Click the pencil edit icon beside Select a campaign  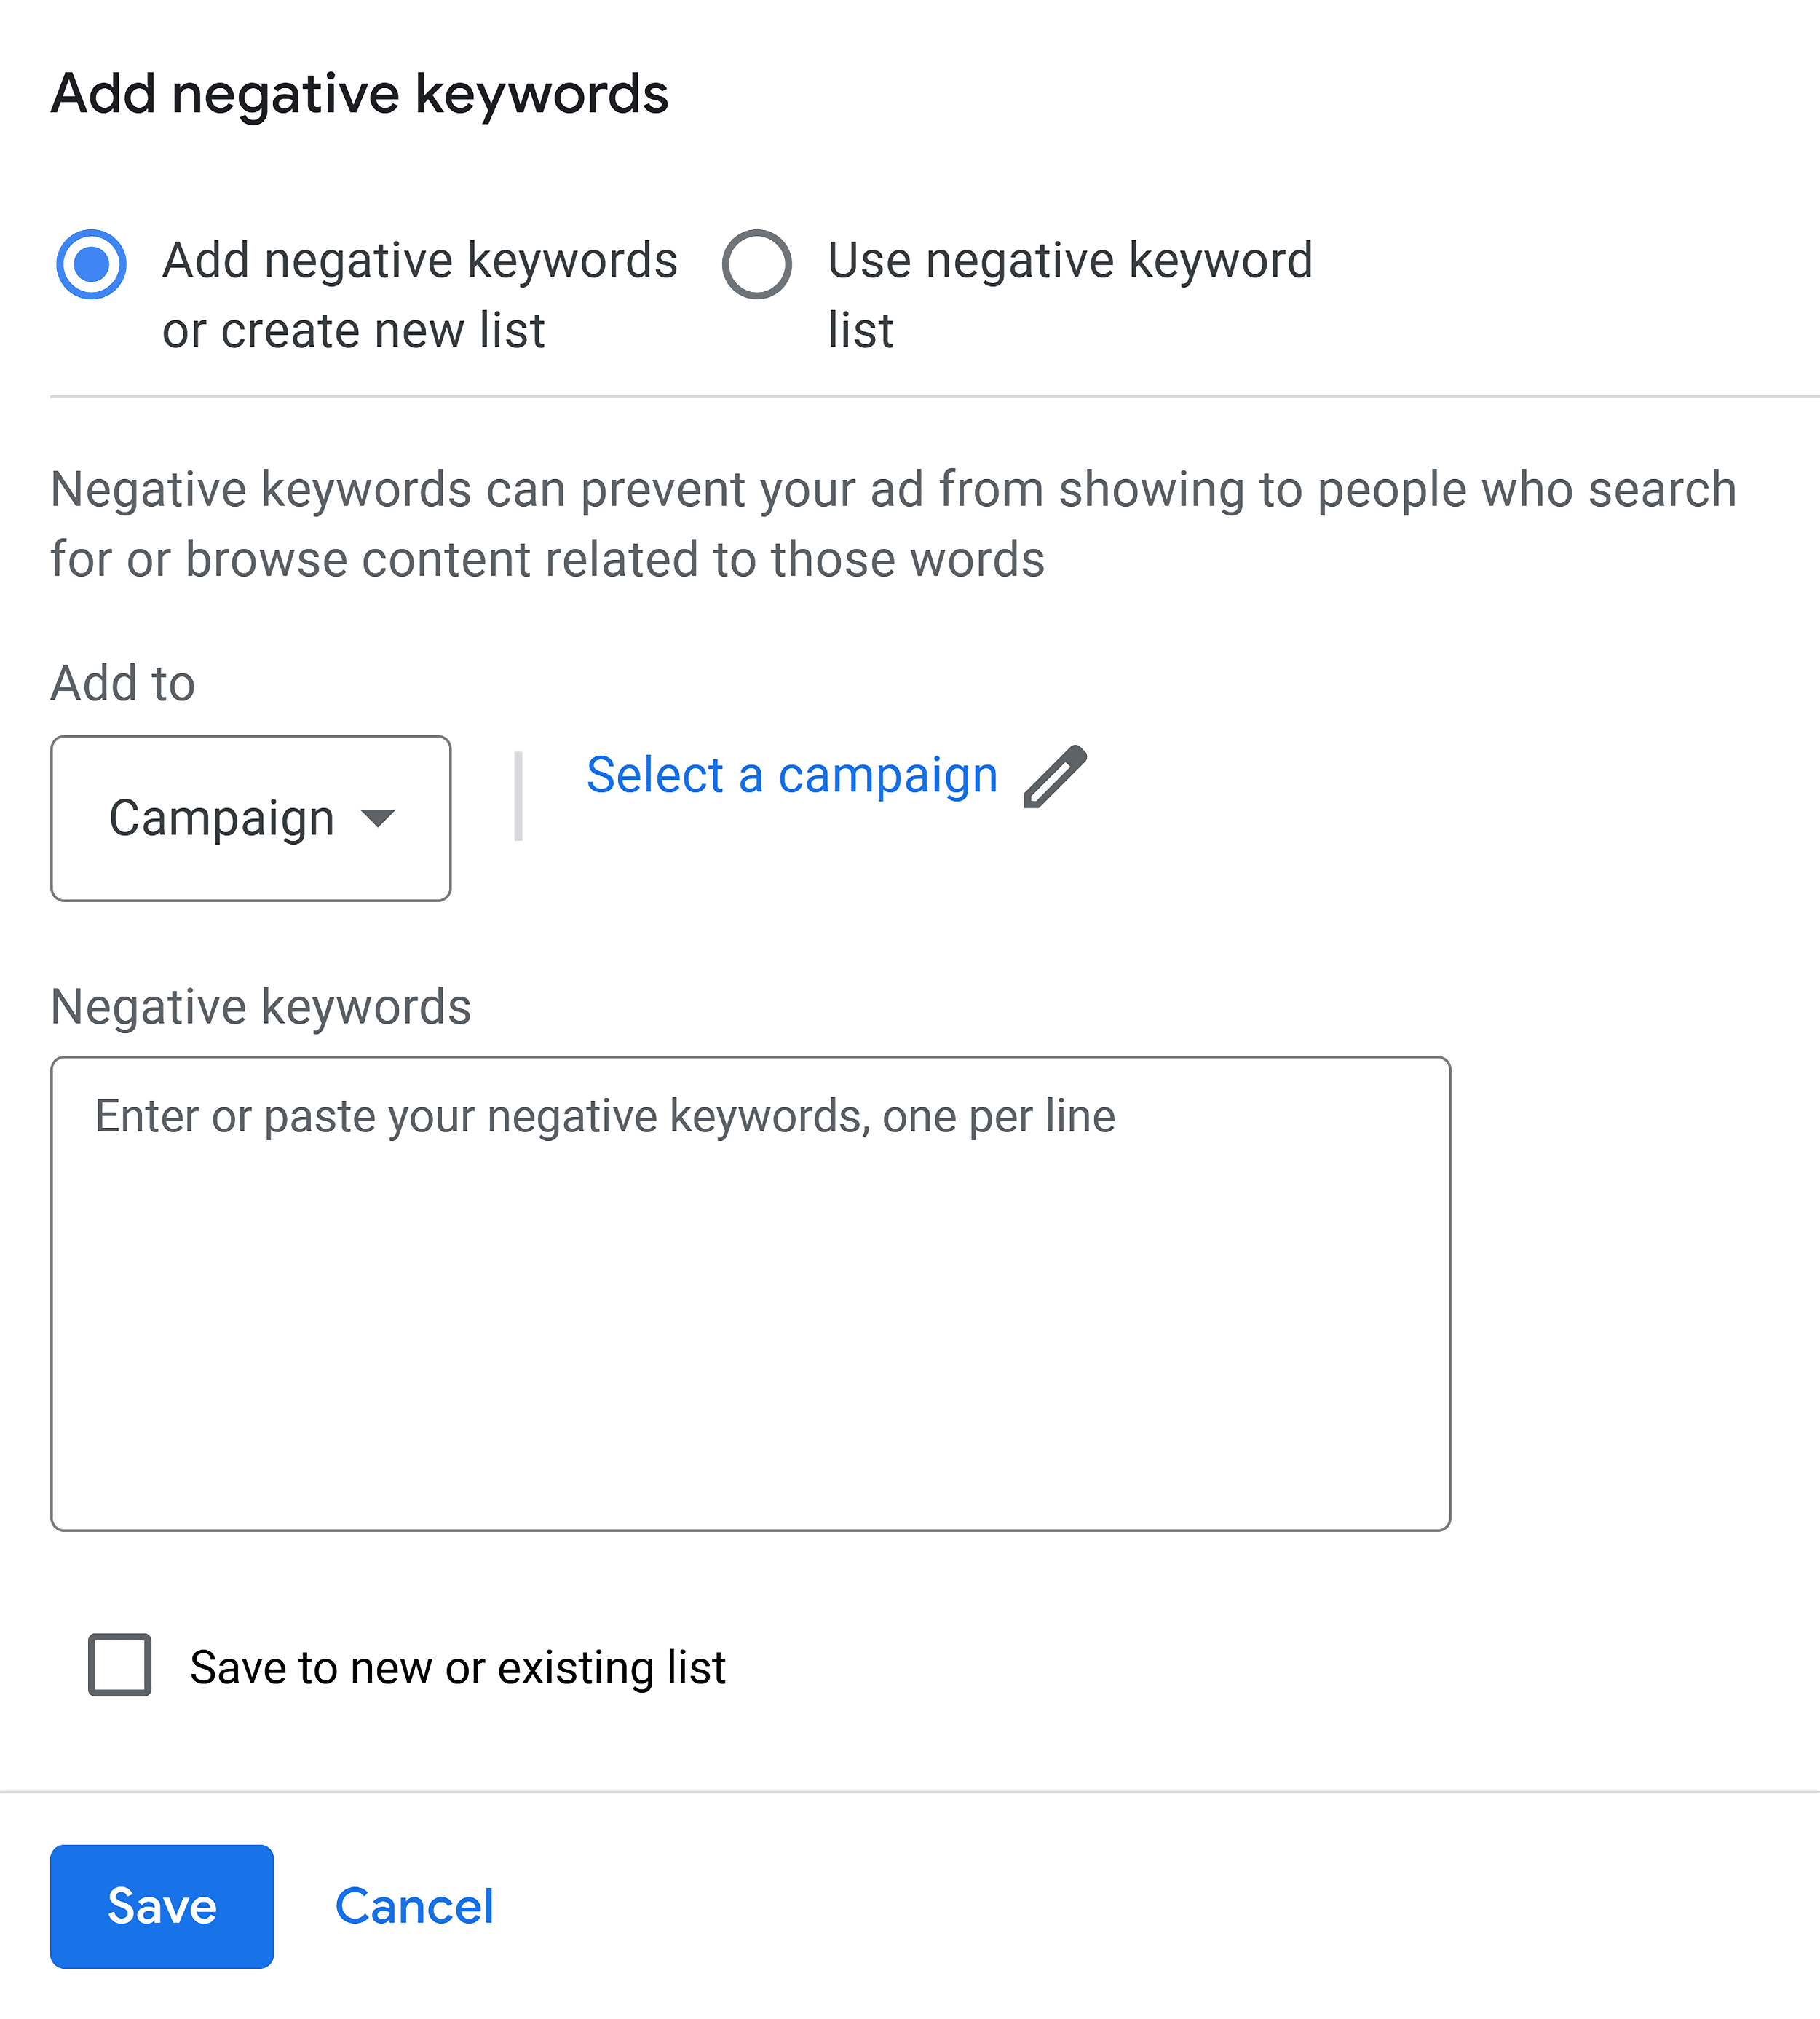[1055, 778]
